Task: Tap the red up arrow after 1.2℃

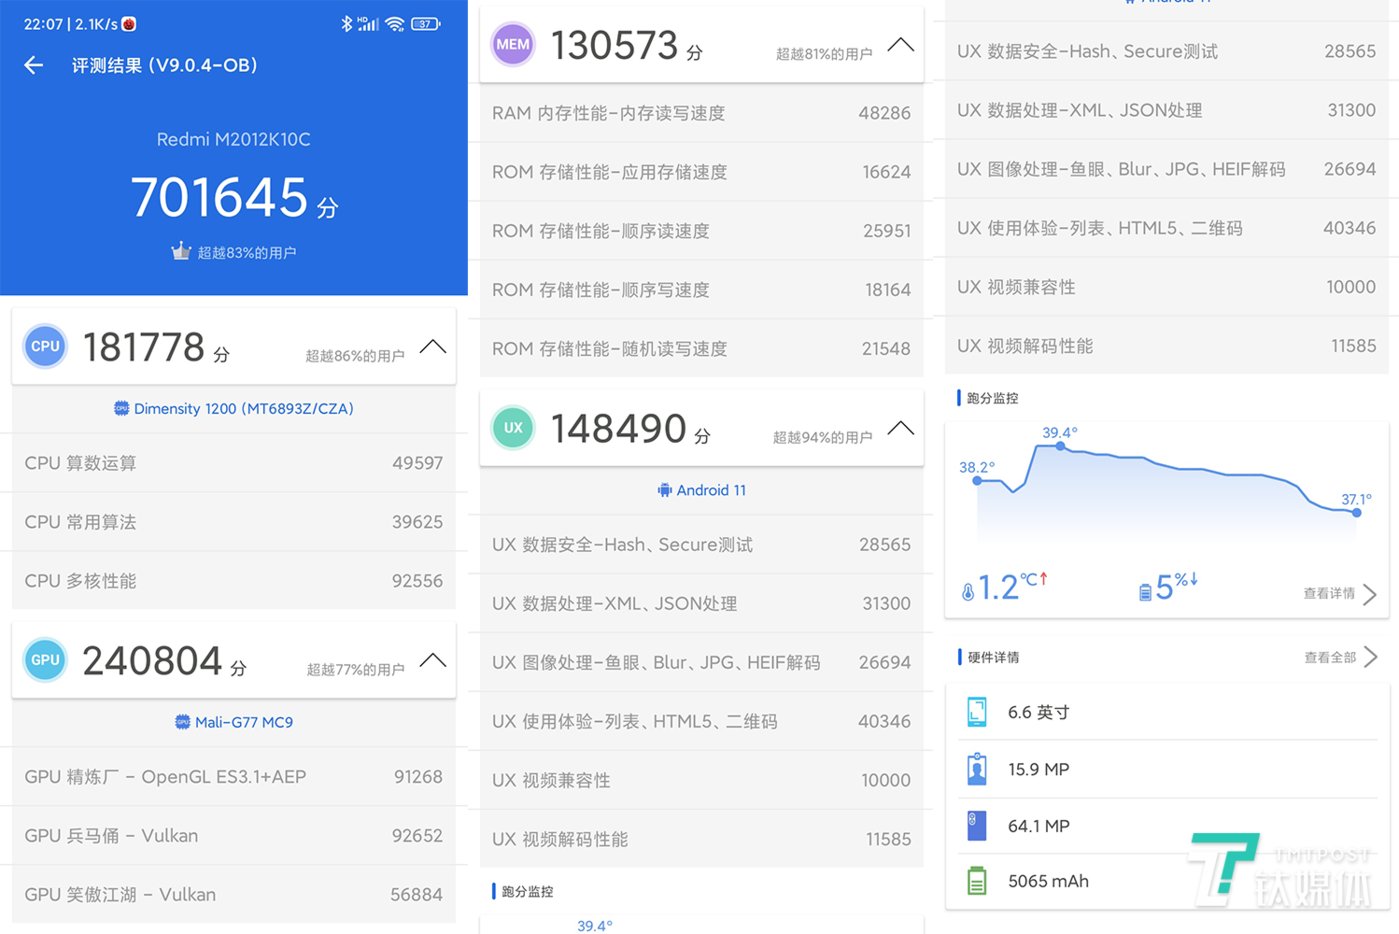Action: (x=1044, y=579)
